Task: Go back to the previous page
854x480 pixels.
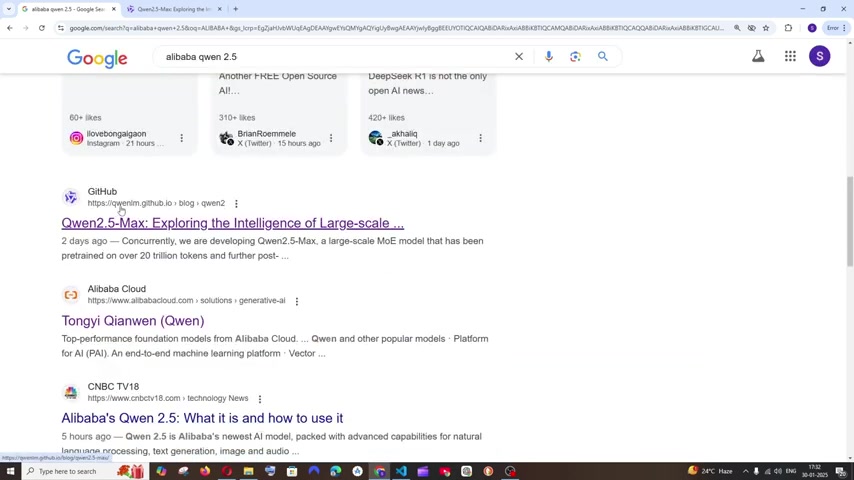Action: click(x=10, y=28)
